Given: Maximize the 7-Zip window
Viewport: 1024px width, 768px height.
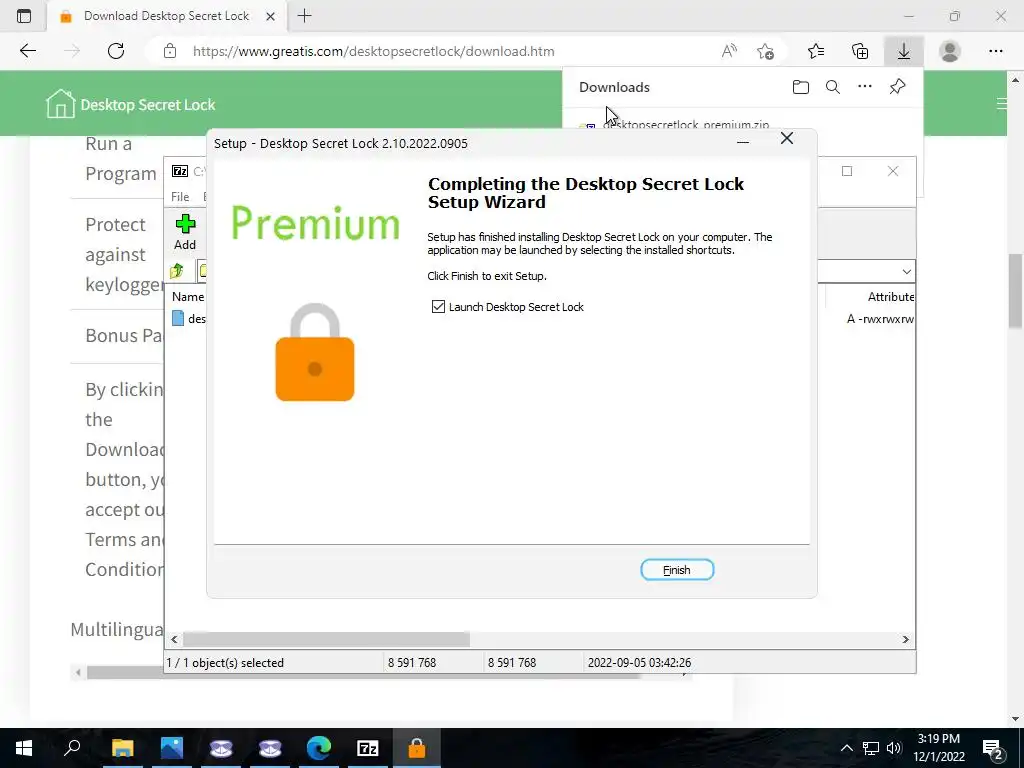Looking at the screenshot, I should click(847, 171).
